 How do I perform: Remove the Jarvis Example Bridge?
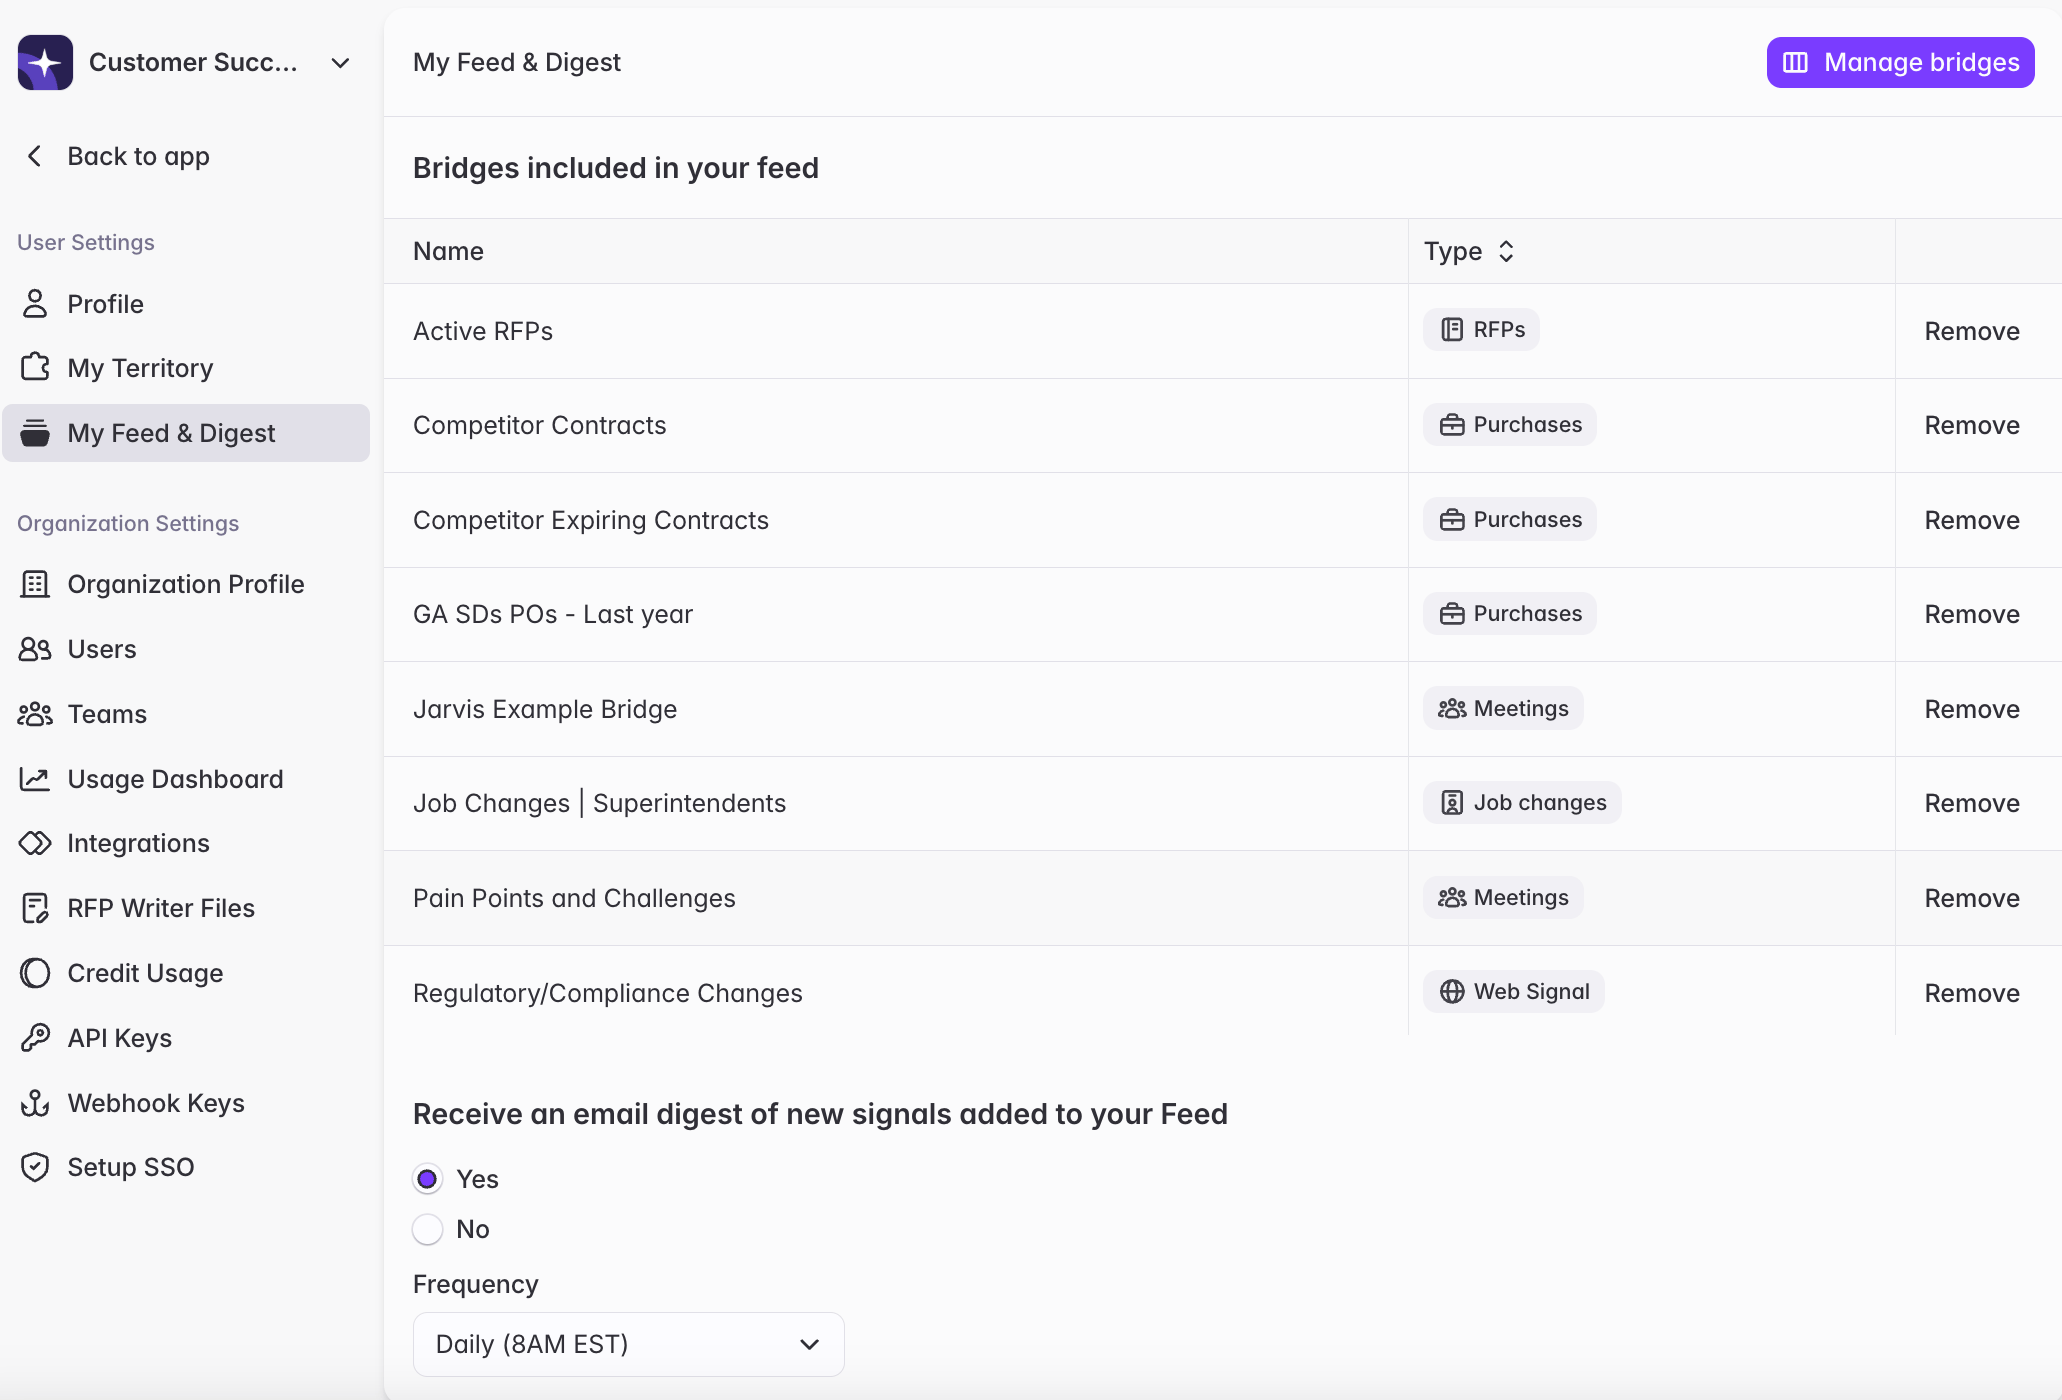1972,709
